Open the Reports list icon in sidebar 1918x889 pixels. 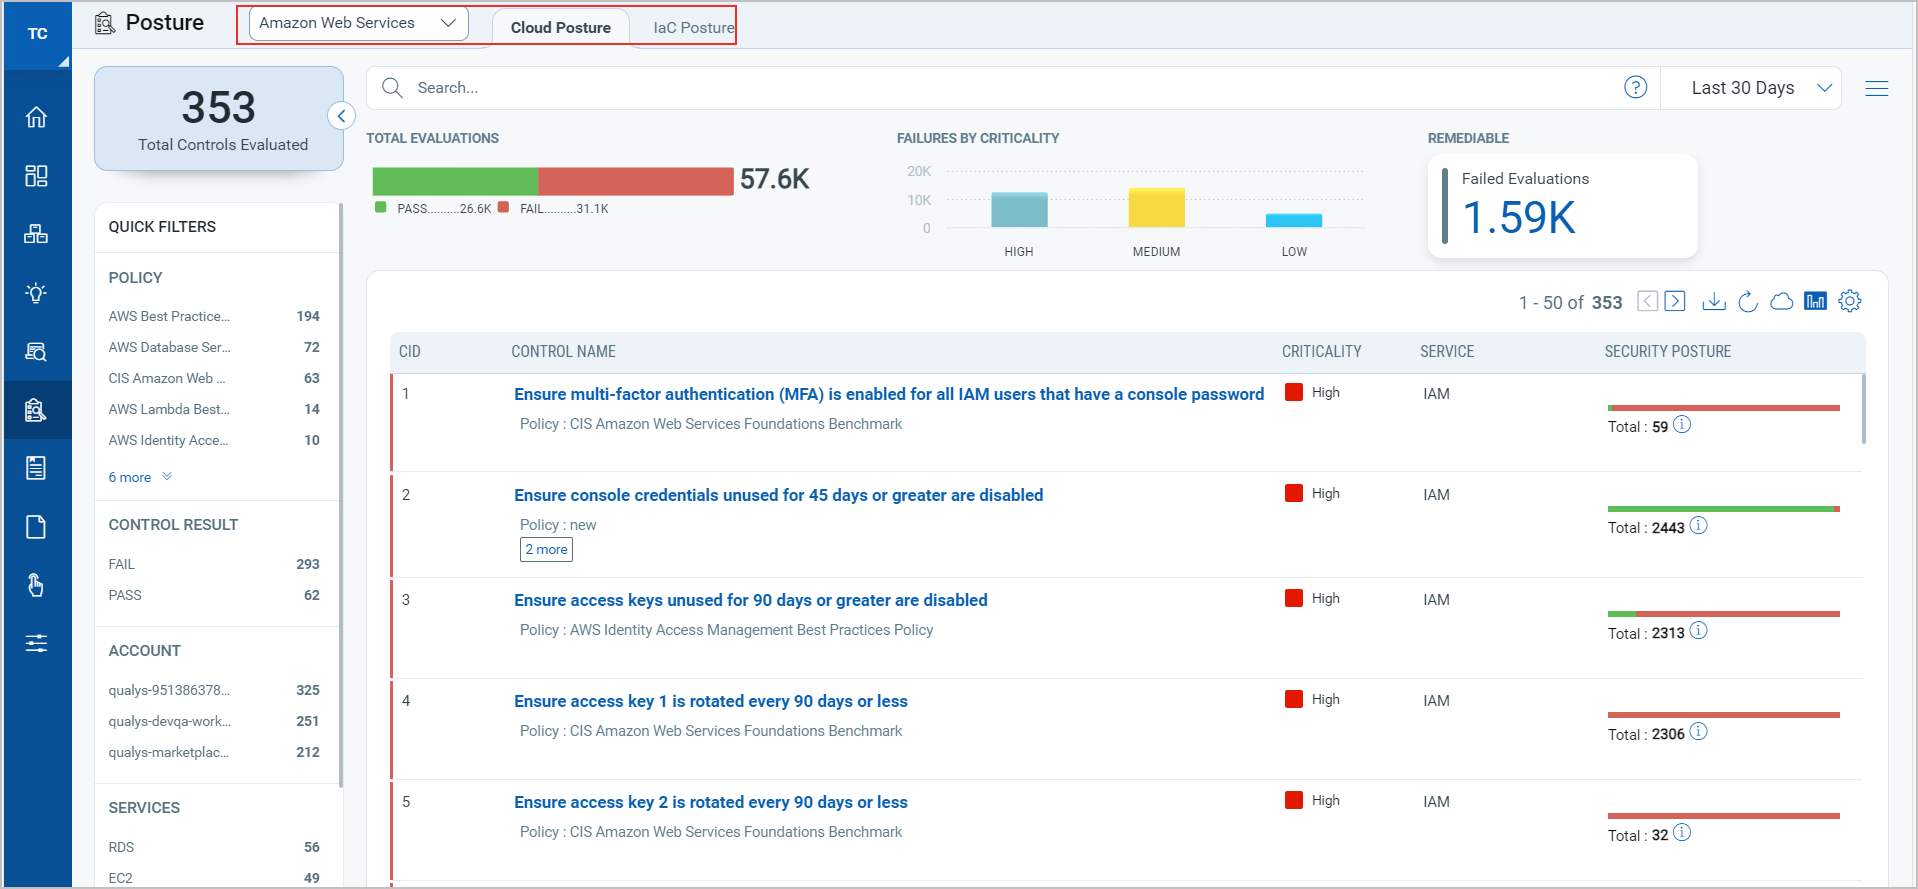pos(36,468)
